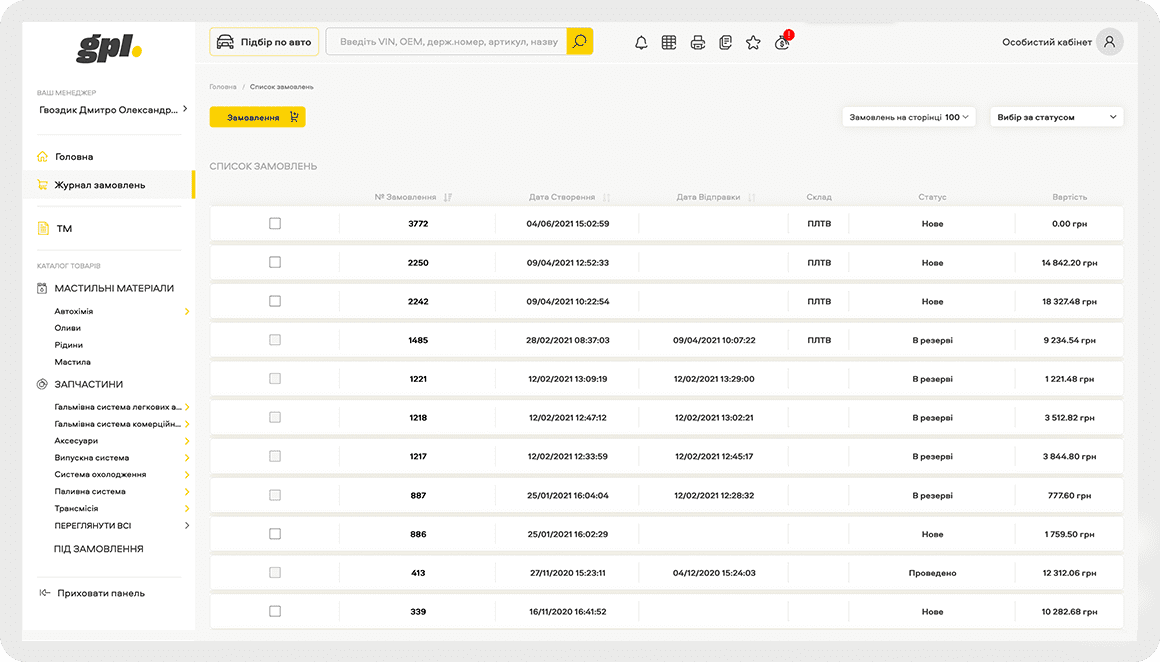
Task: Click the yellow Замовлення button
Action: (257, 117)
